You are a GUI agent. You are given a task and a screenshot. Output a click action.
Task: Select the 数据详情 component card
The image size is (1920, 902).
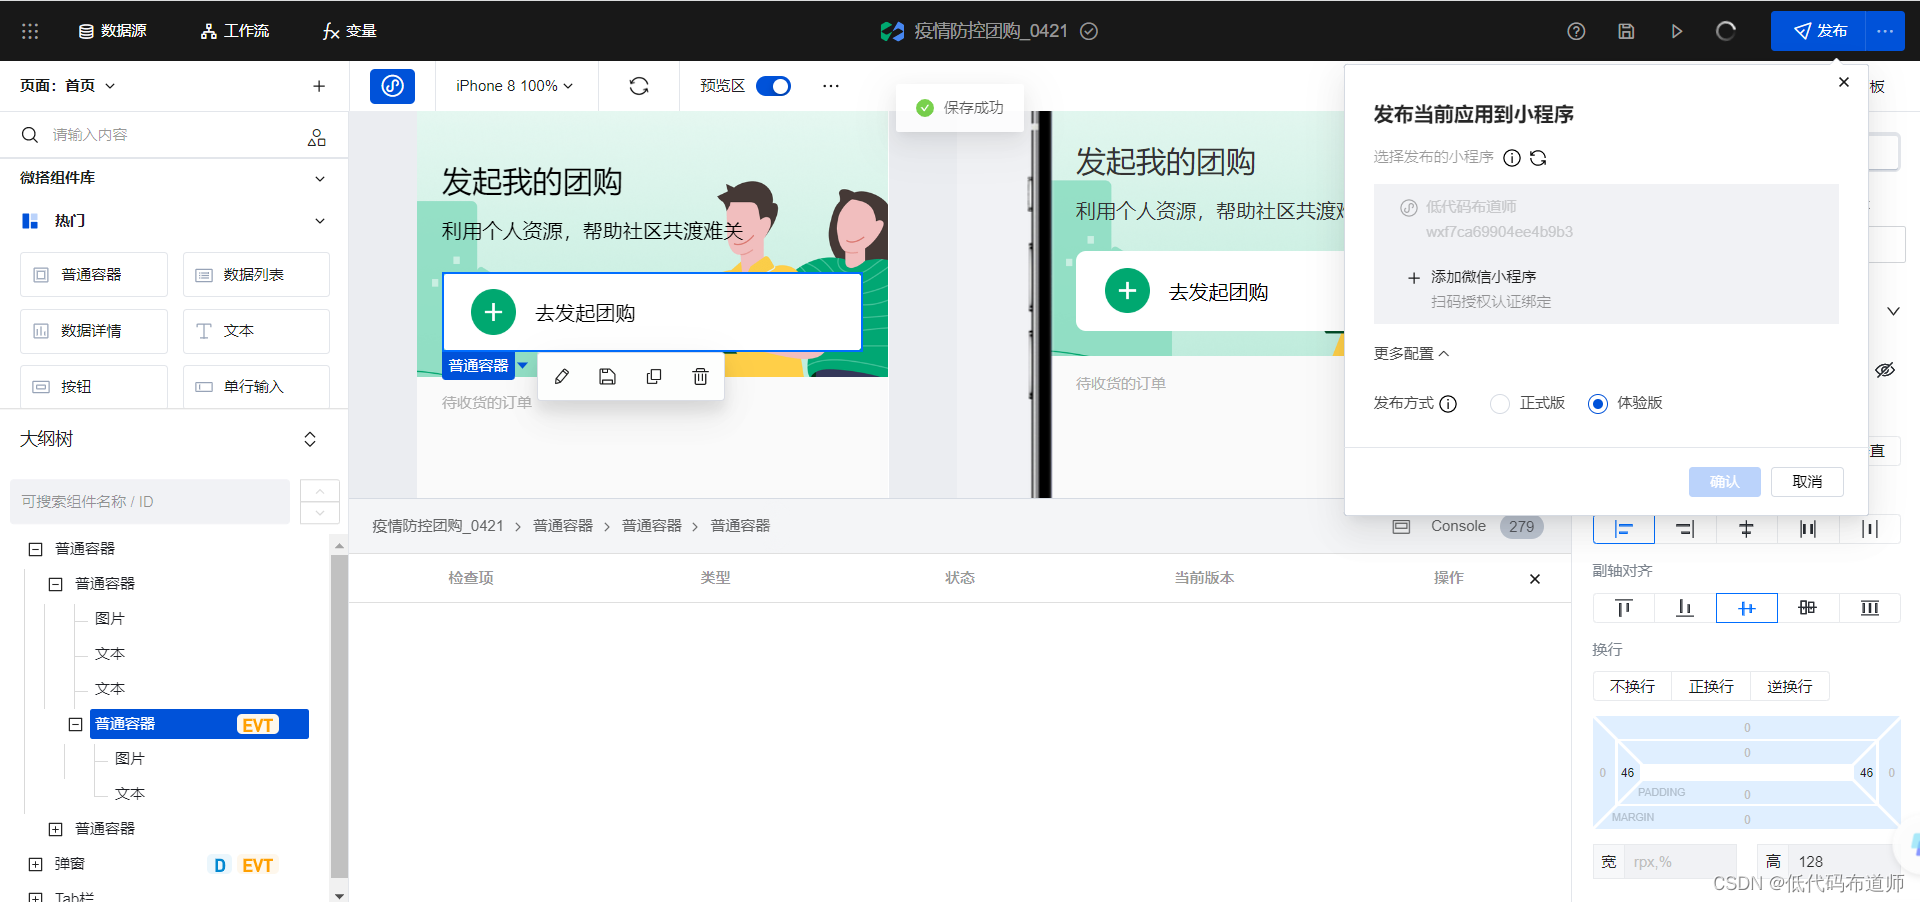[x=94, y=330]
